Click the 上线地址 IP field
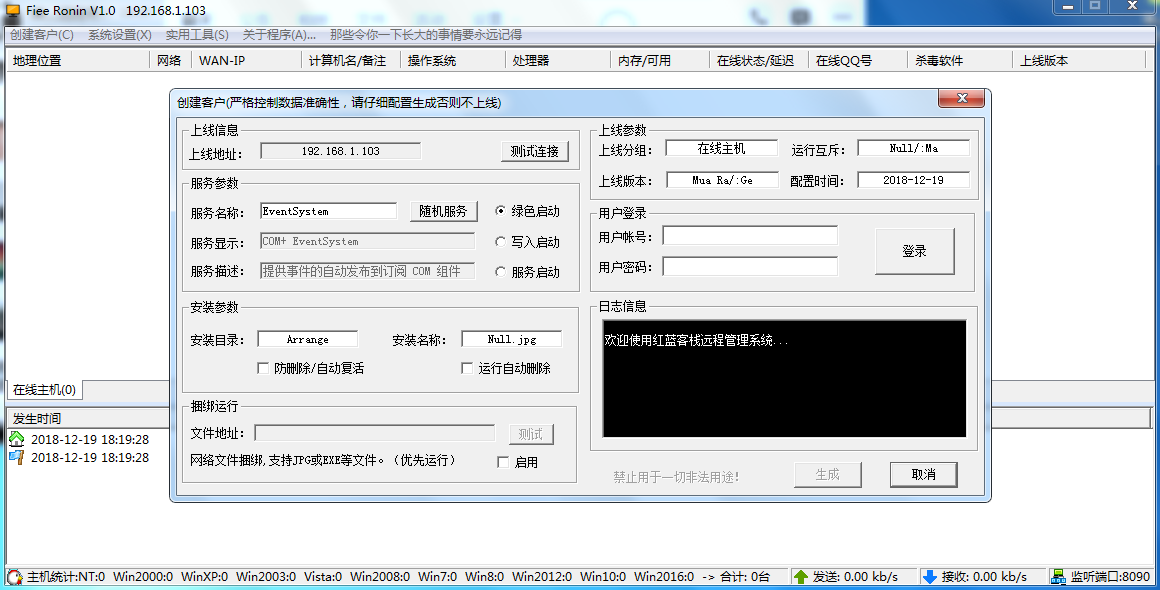The image size is (1160, 590). (x=341, y=151)
